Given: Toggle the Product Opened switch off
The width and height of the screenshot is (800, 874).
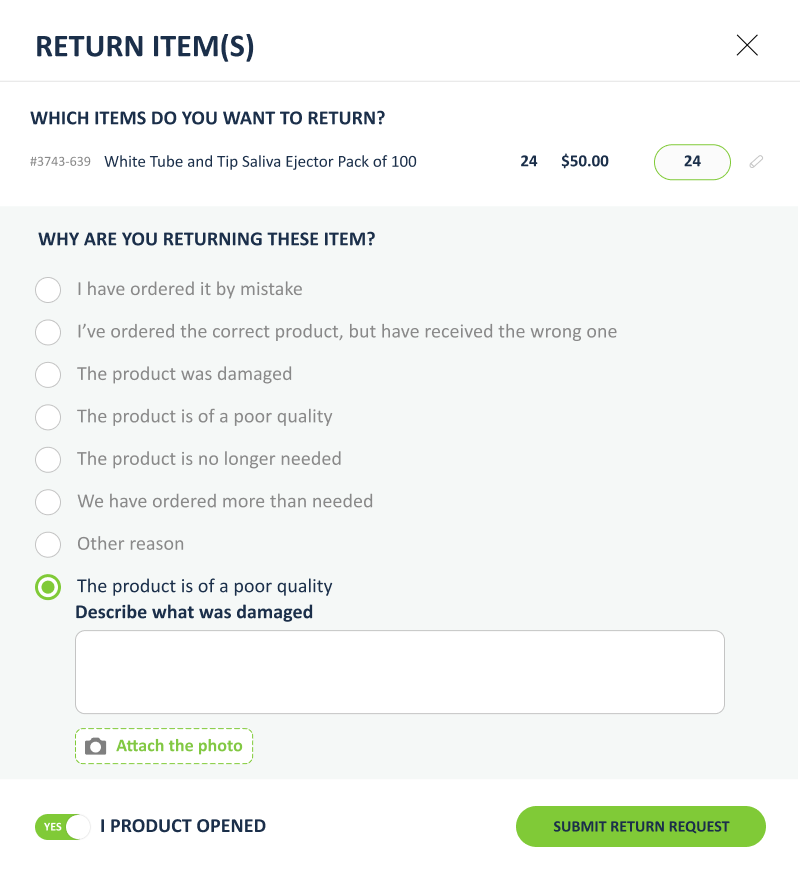Looking at the screenshot, I should coord(62,827).
